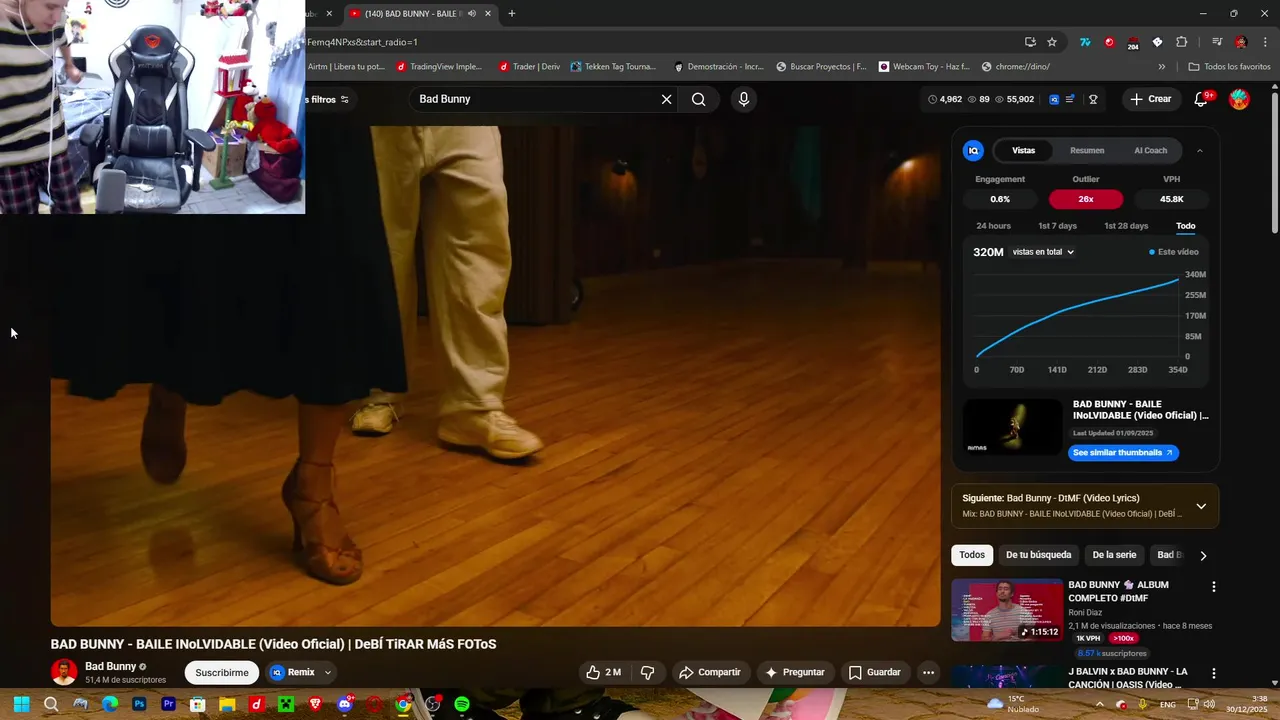Open Photoshop from the taskbar

139,704
